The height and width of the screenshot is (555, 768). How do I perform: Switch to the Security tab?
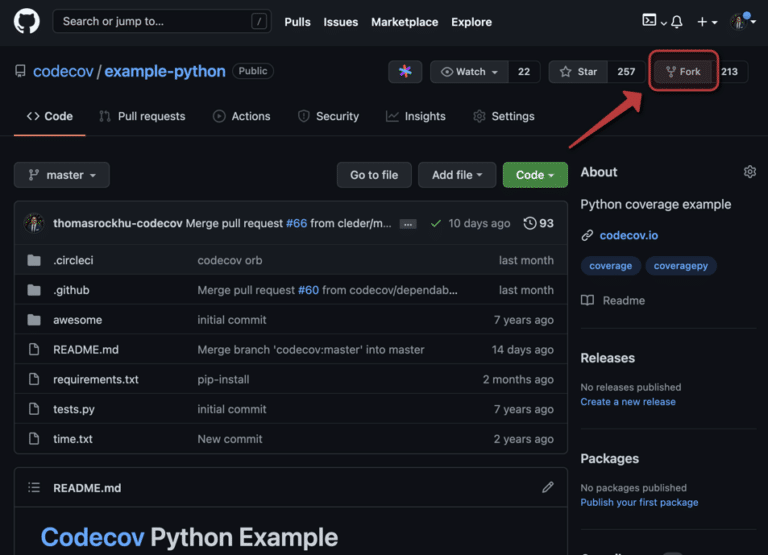pyautogui.click(x=328, y=116)
